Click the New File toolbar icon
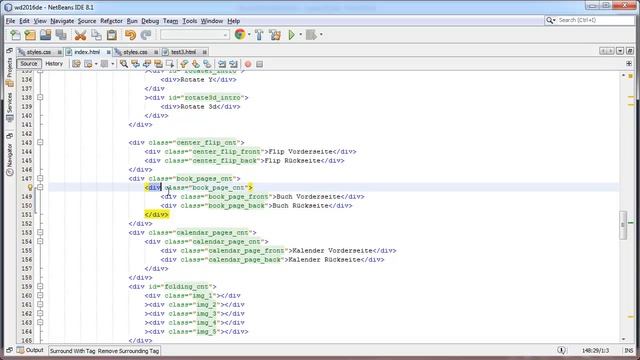 click(x=15, y=35)
